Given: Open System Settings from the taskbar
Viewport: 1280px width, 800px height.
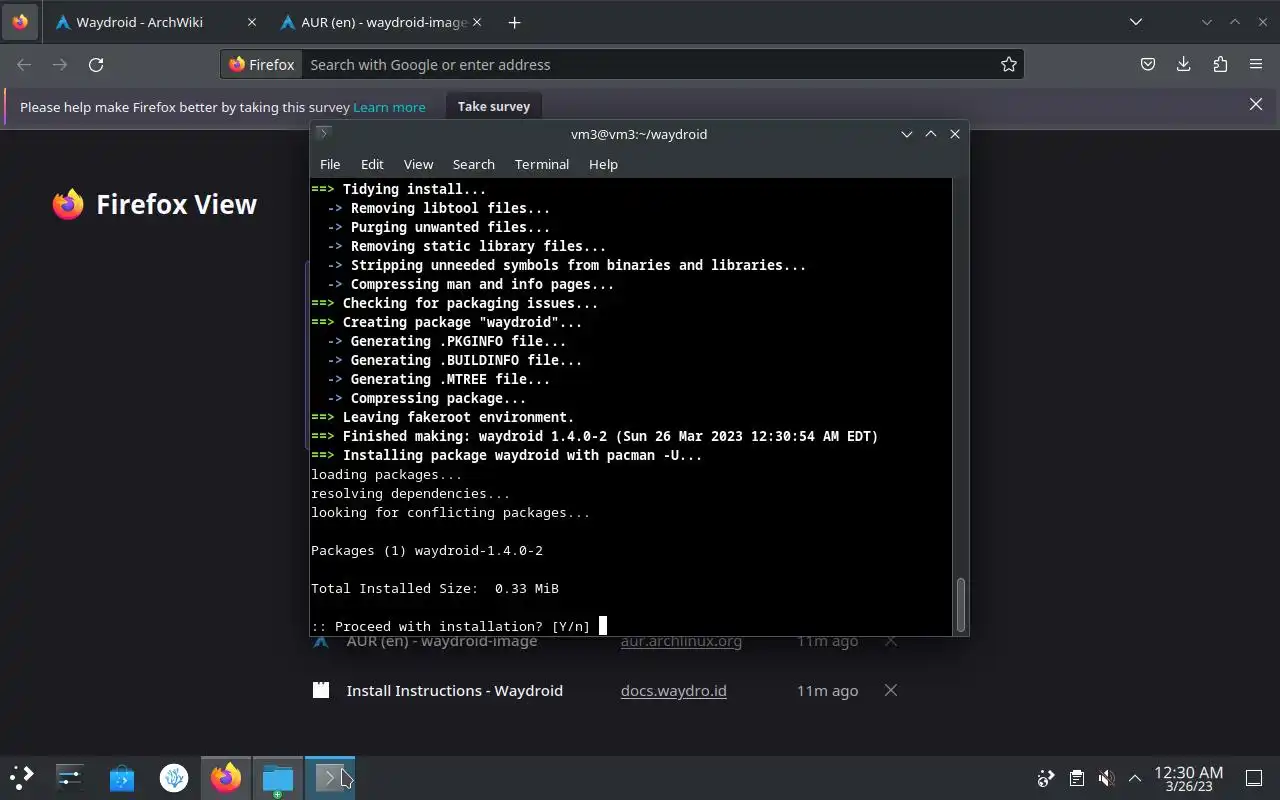Looking at the screenshot, I should (x=69, y=777).
